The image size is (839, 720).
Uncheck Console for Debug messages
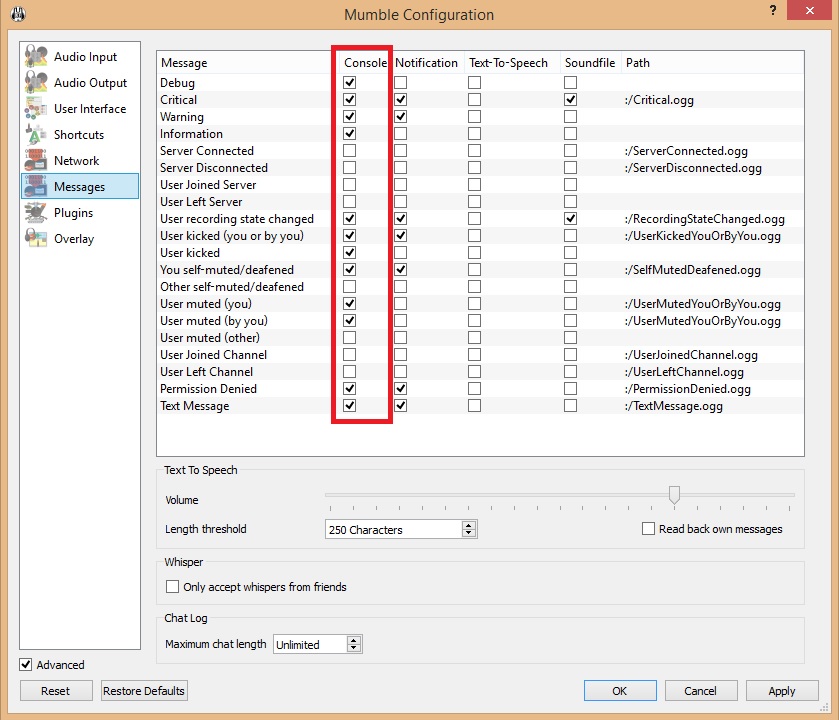[x=349, y=82]
